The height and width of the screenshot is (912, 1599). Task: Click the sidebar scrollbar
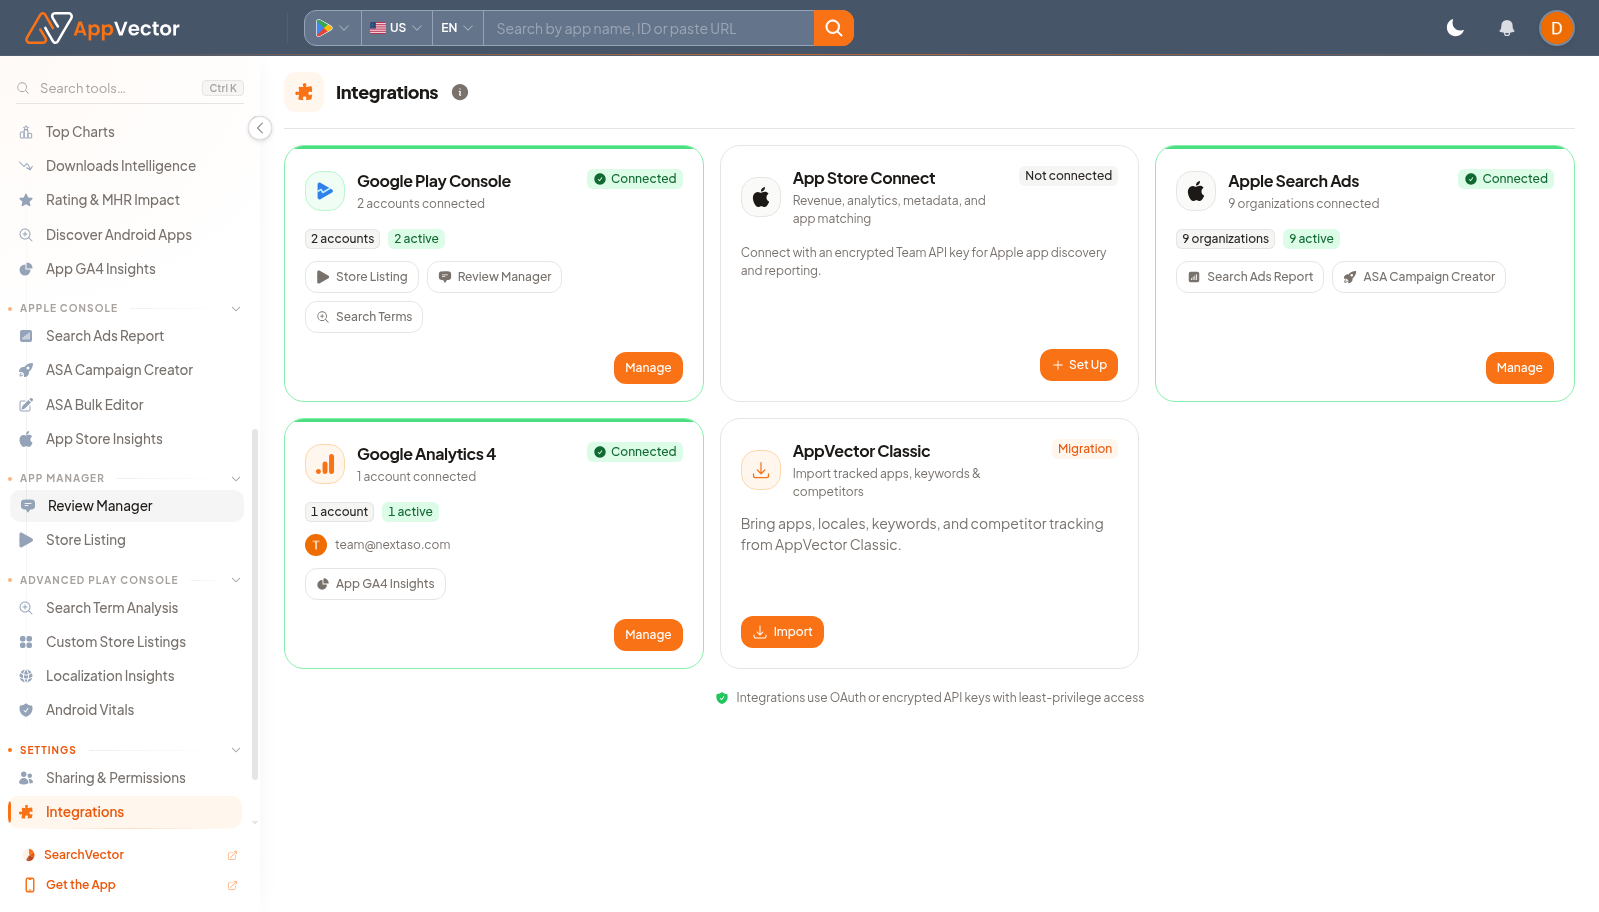pyautogui.click(x=255, y=604)
